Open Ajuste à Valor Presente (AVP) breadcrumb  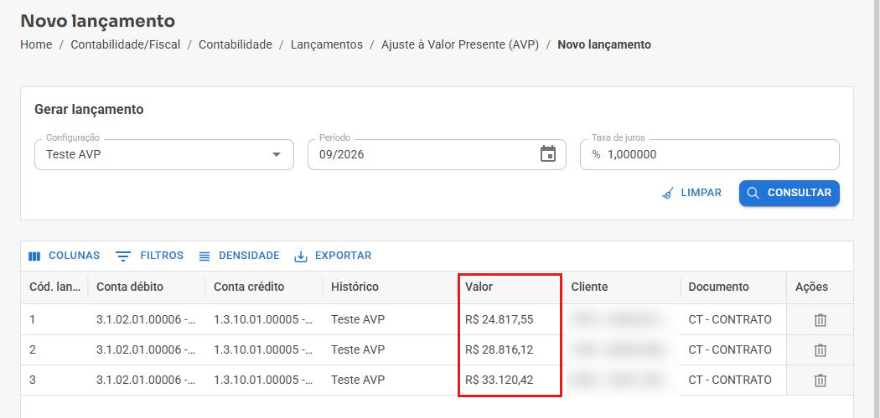click(460, 45)
